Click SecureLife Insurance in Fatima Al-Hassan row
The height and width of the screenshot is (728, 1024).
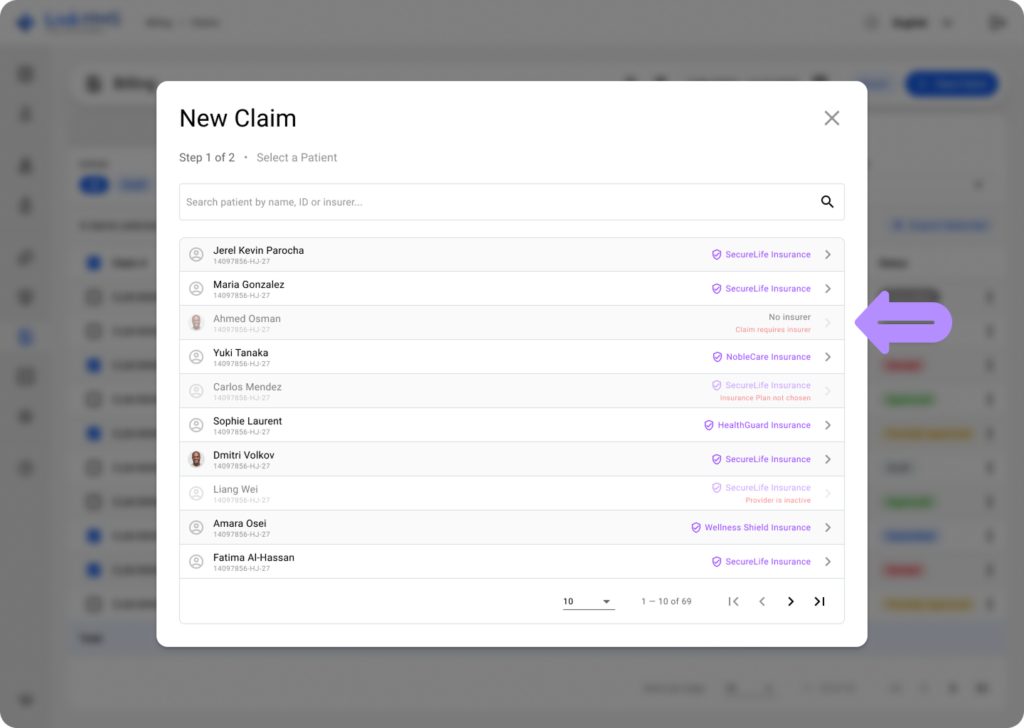(x=768, y=562)
